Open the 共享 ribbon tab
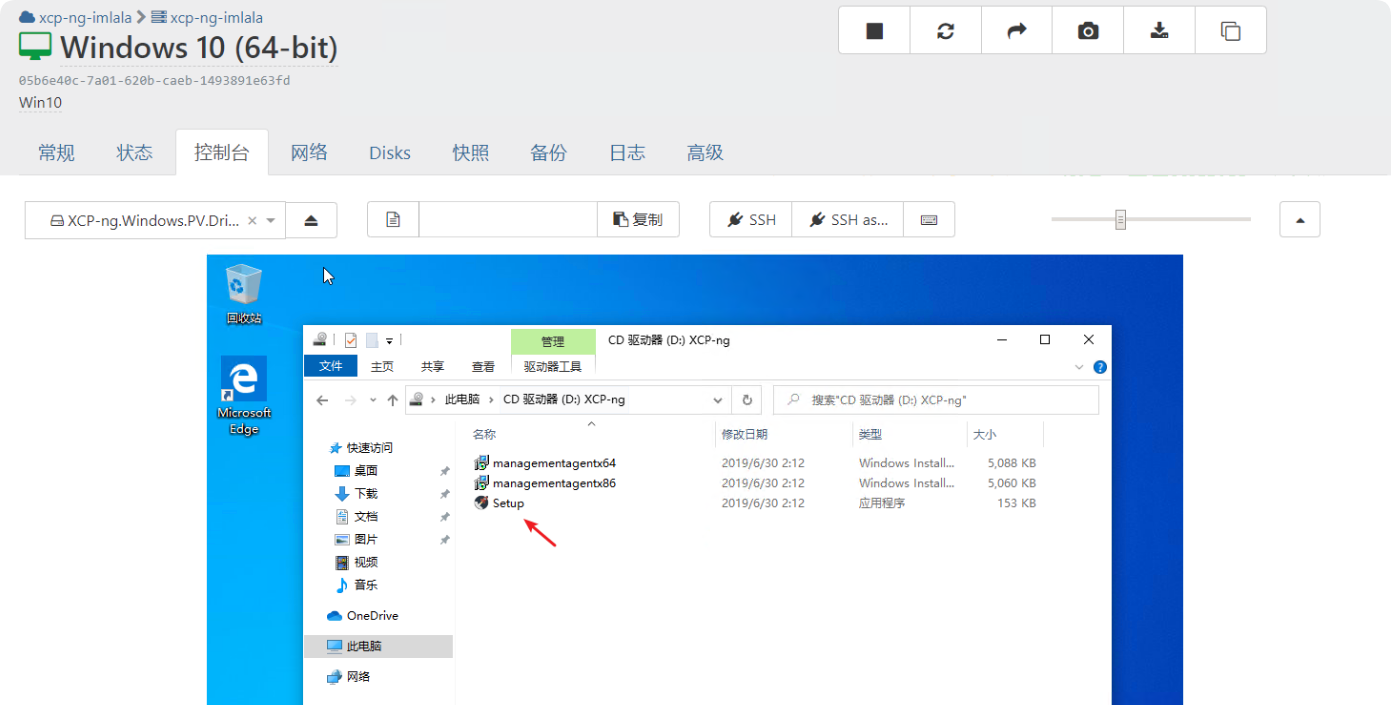Screen dimensions: 1391x705 click(432, 367)
